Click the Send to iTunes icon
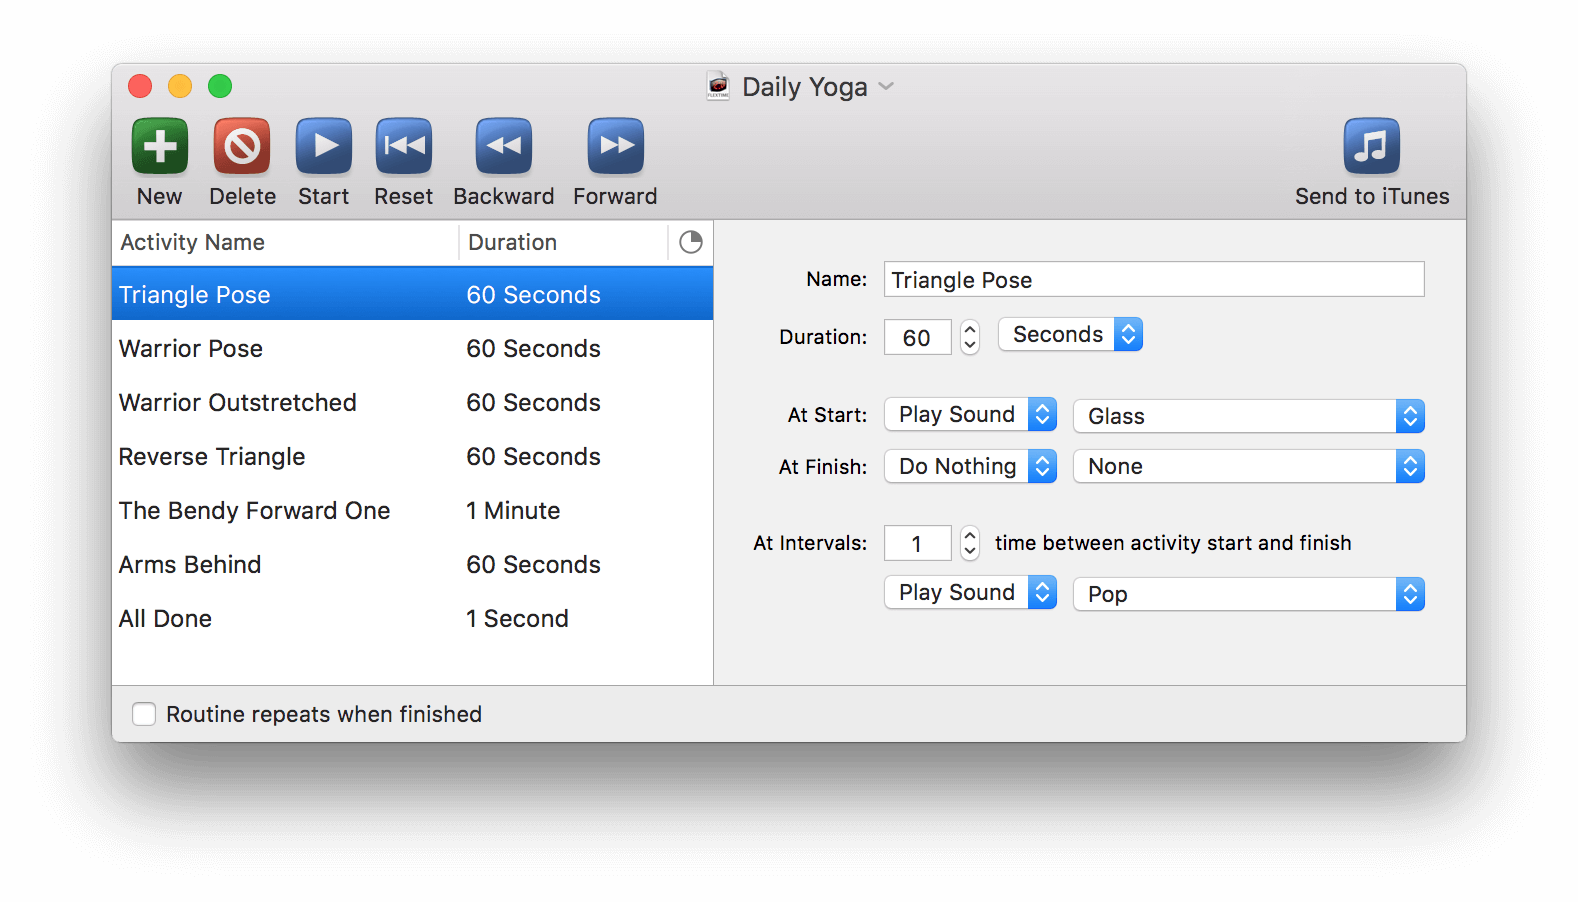This screenshot has width=1578, height=902. pyautogui.click(x=1372, y=146)
